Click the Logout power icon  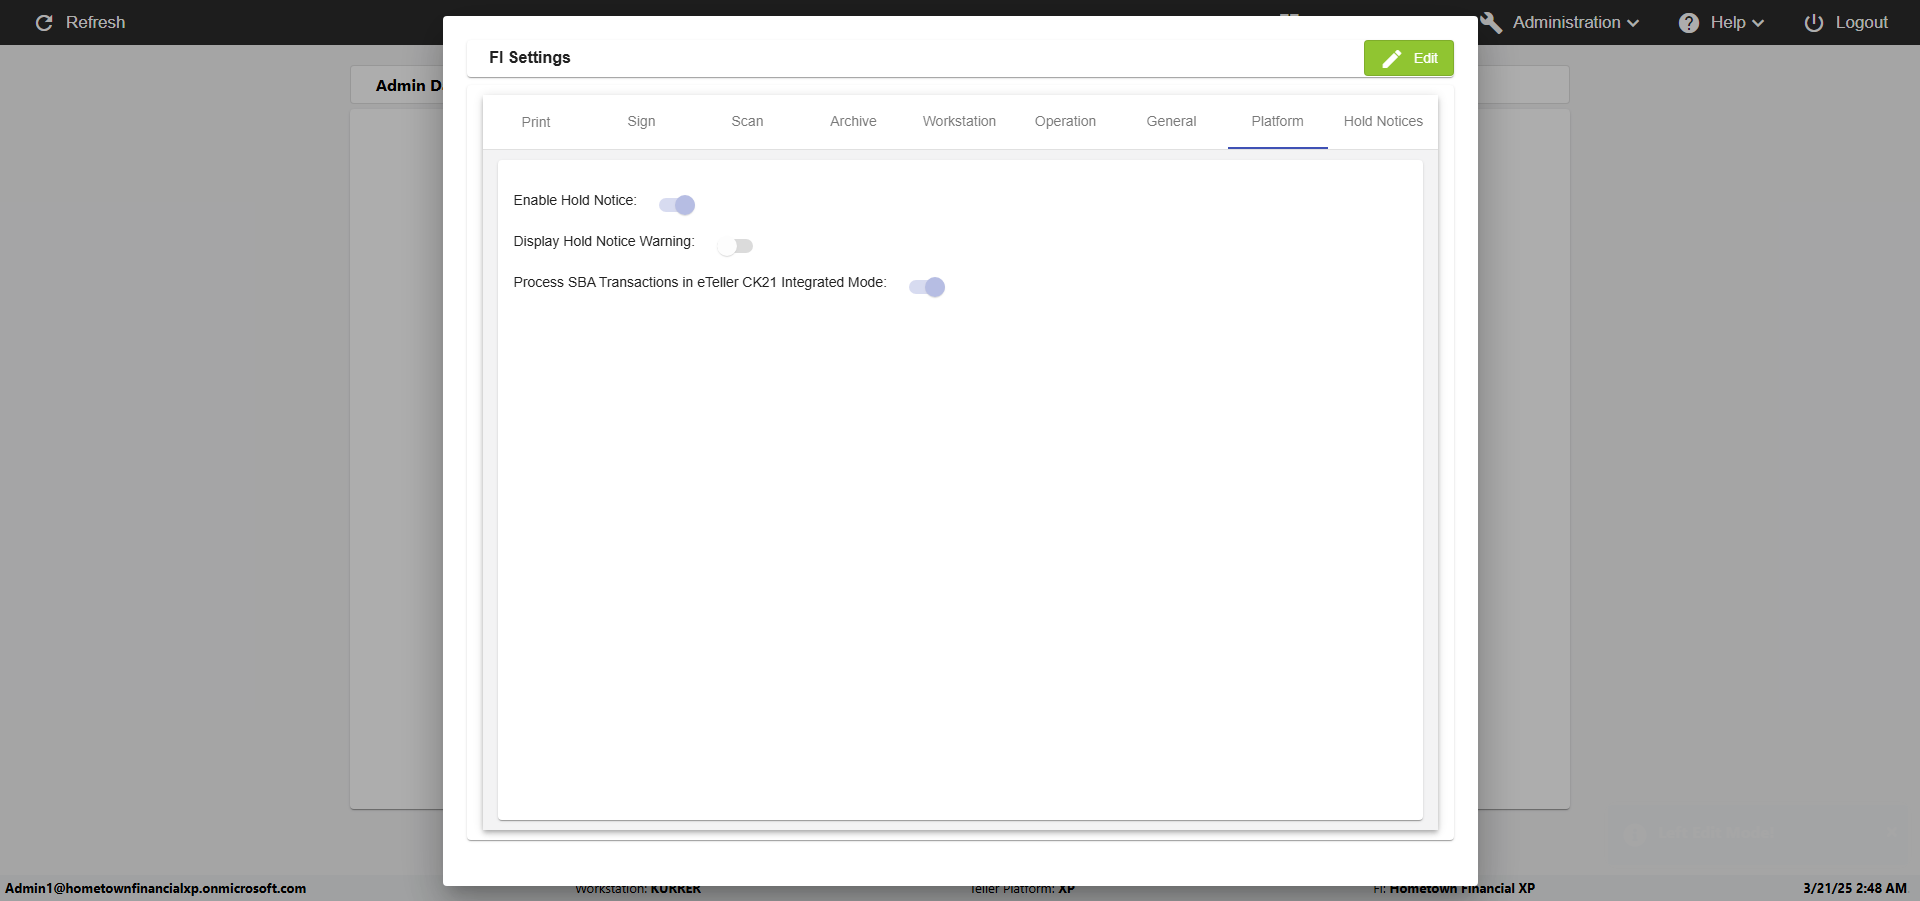point(1814,23)
